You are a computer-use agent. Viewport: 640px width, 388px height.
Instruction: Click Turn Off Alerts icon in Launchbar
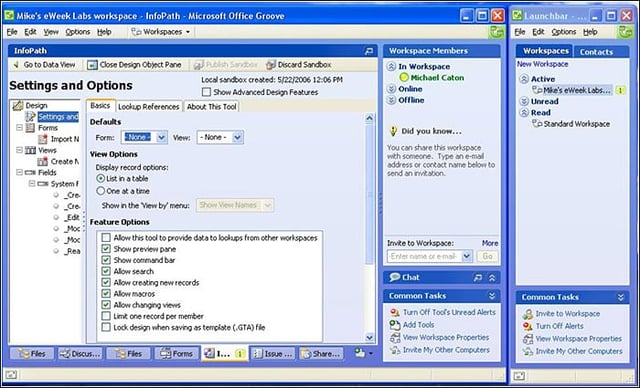coord(528,326)
